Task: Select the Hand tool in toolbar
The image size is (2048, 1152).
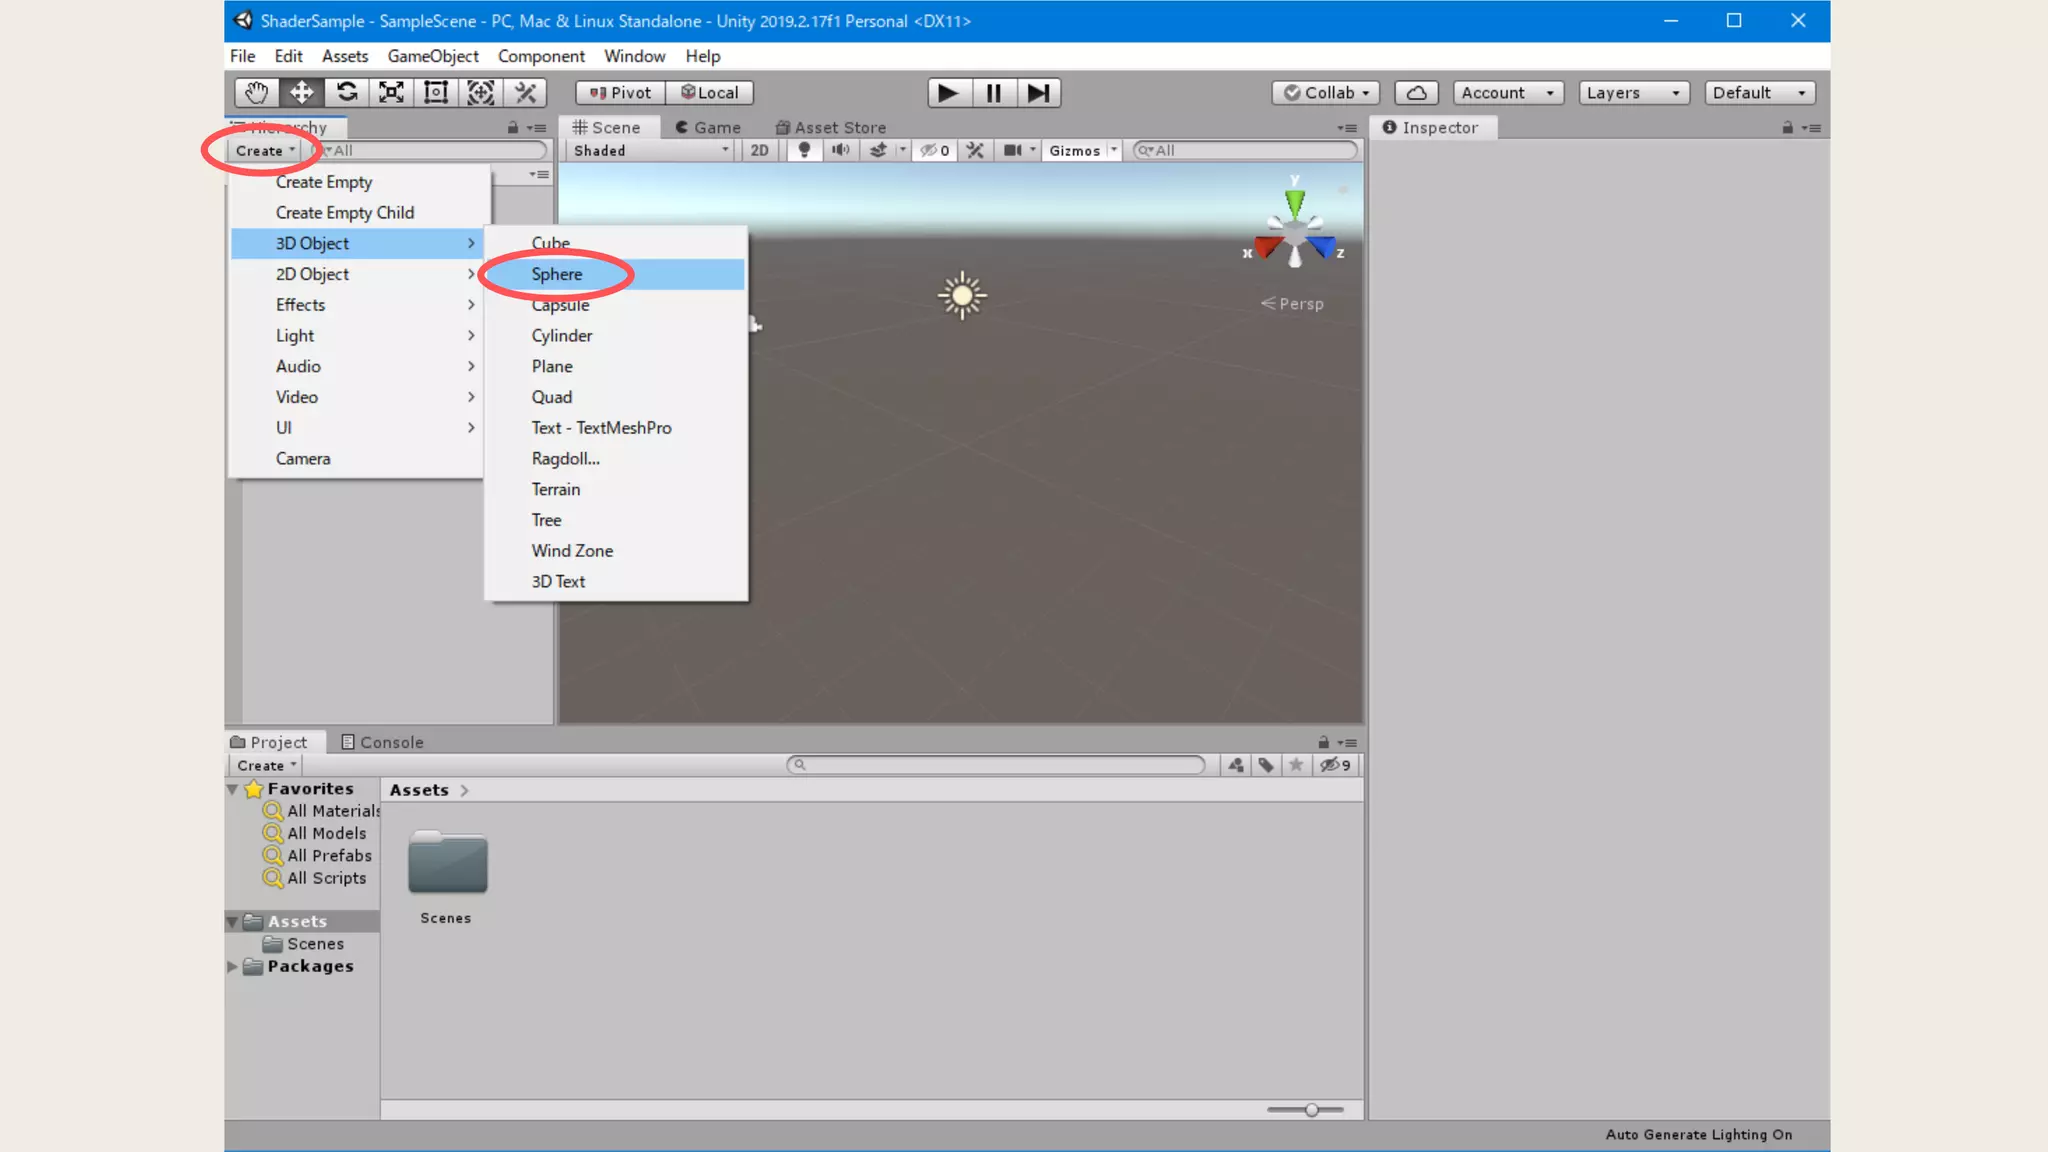Action: pos(256,93)
